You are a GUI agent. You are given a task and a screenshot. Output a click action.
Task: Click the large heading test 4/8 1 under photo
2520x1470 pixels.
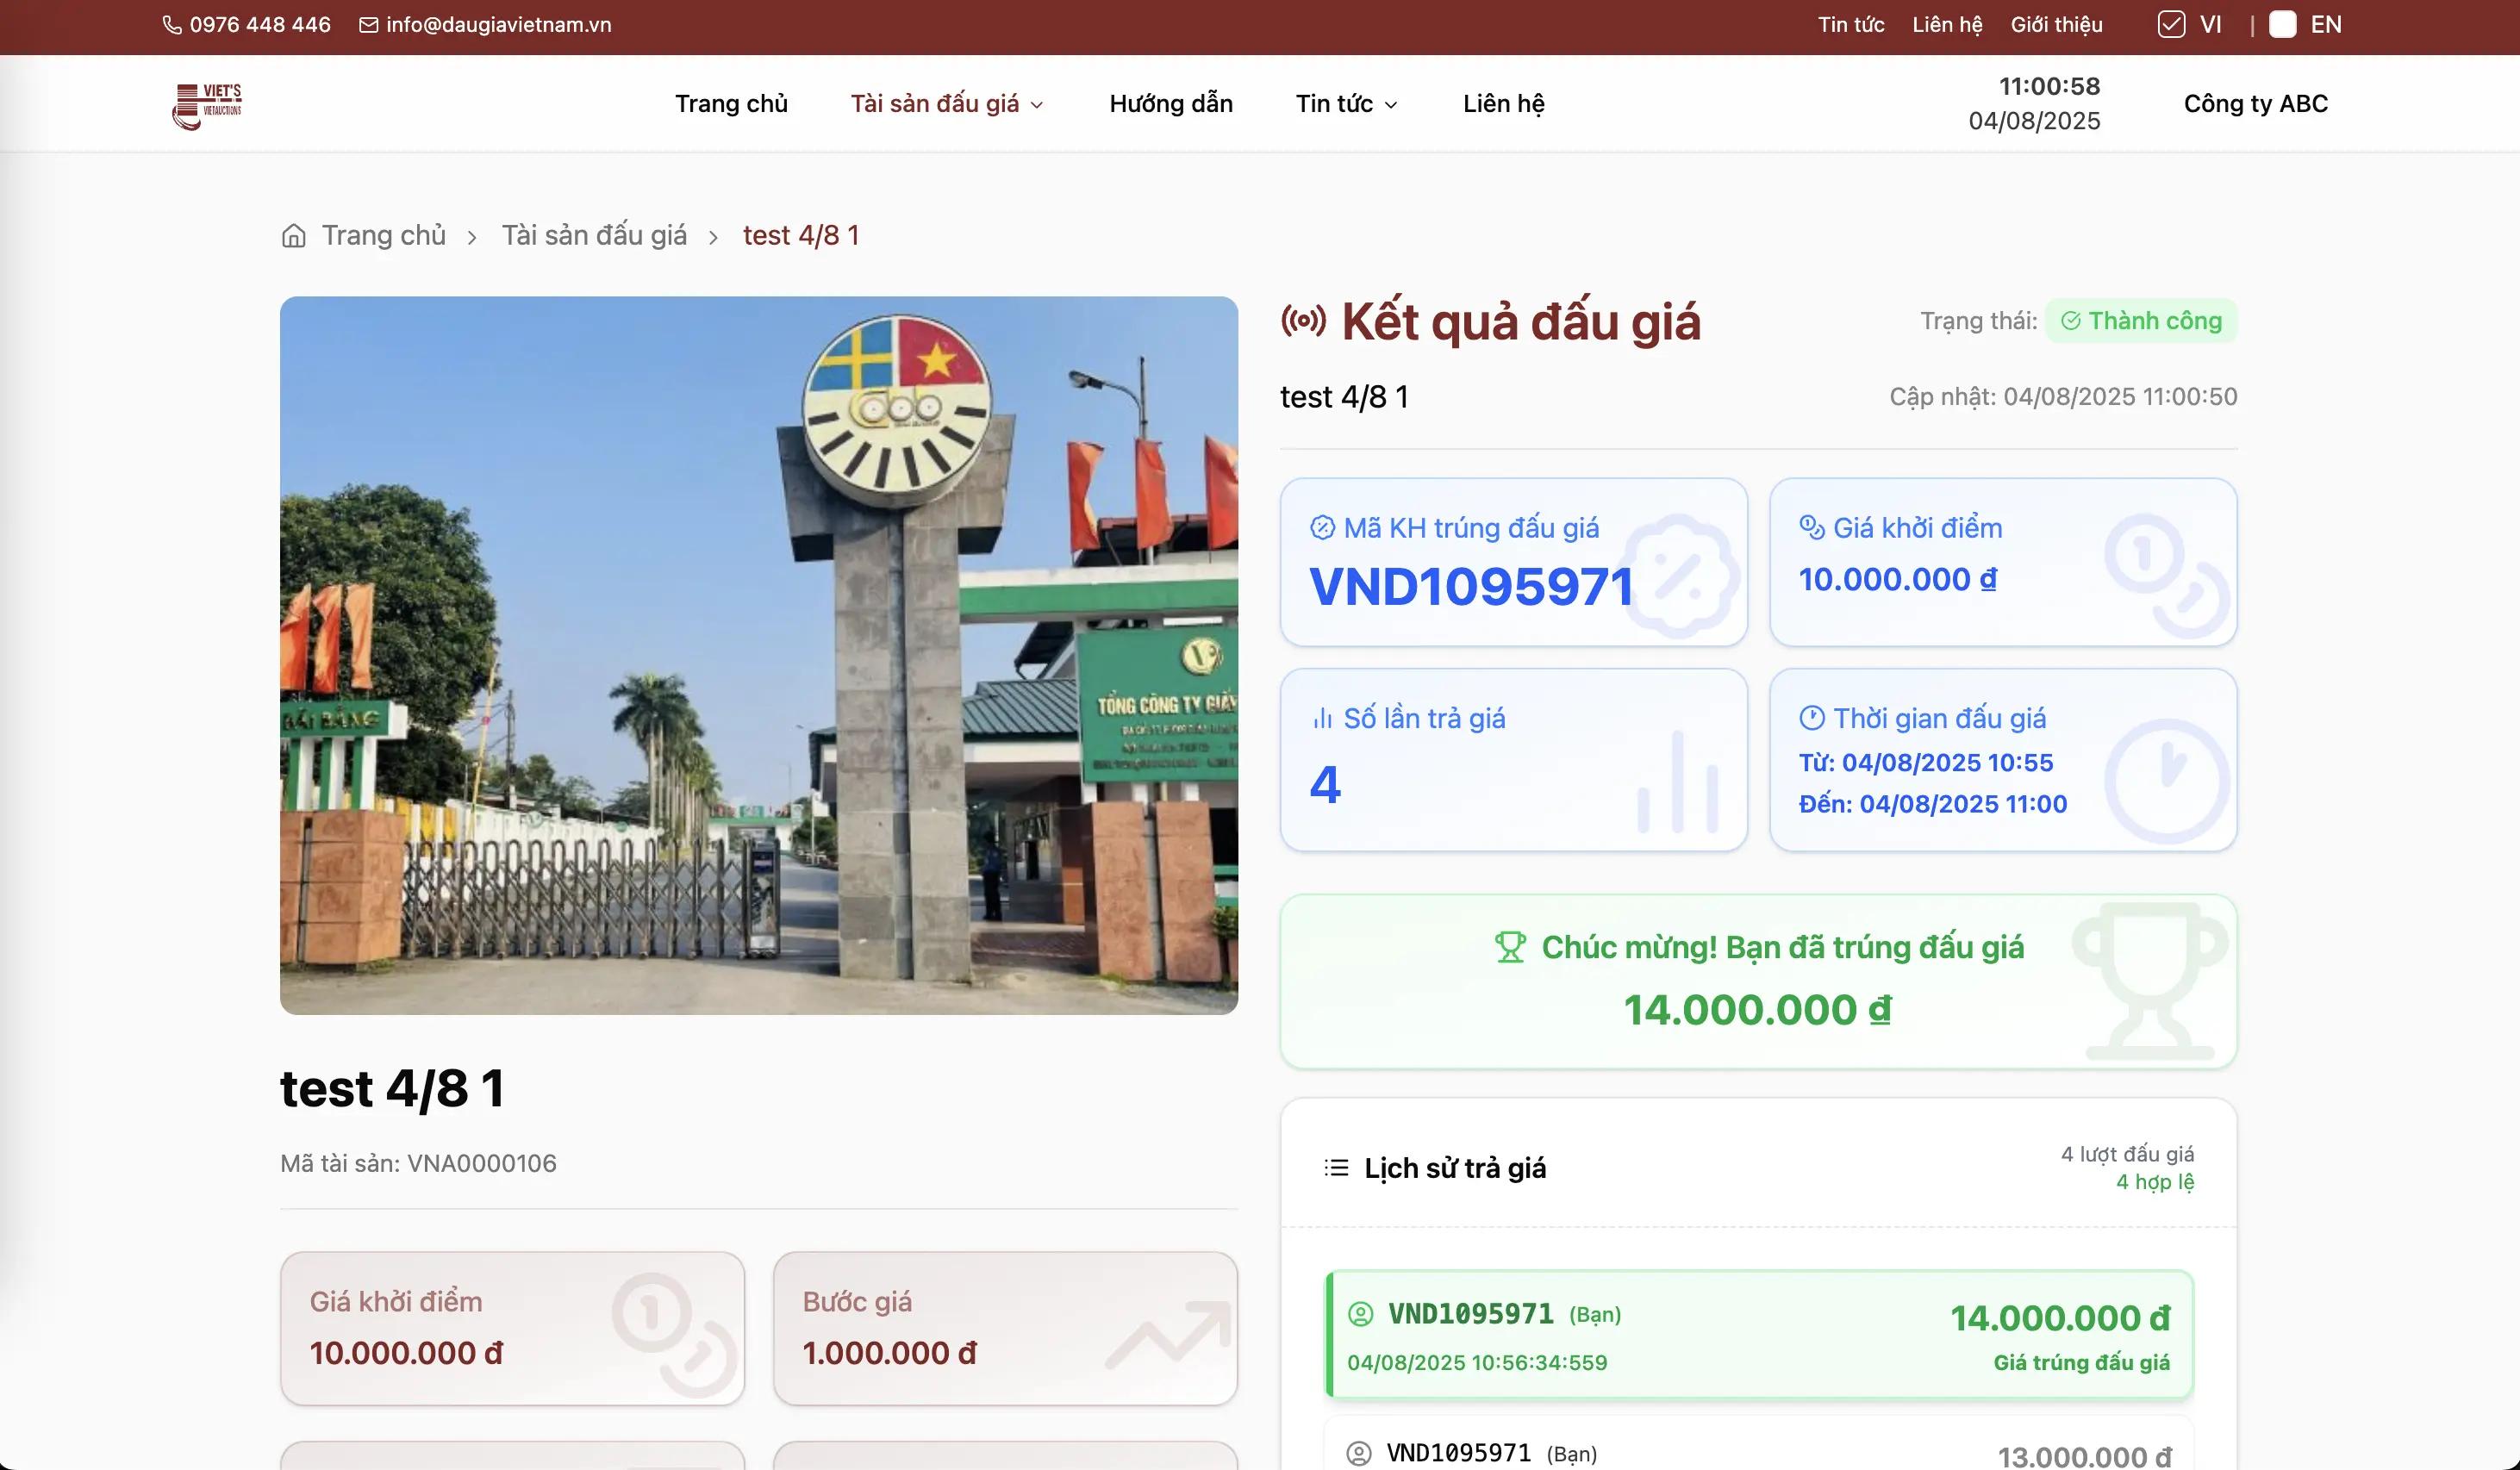[x=392, y=1089]
